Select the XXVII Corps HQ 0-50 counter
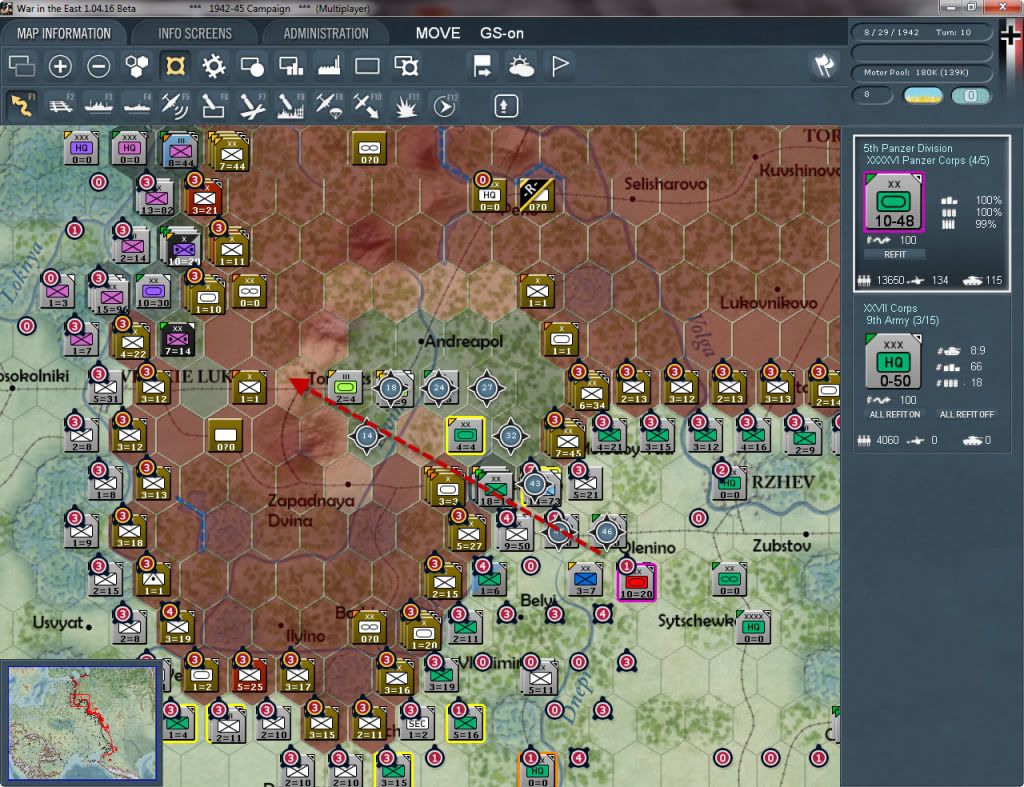1024x787 pixels. point(893,362)
